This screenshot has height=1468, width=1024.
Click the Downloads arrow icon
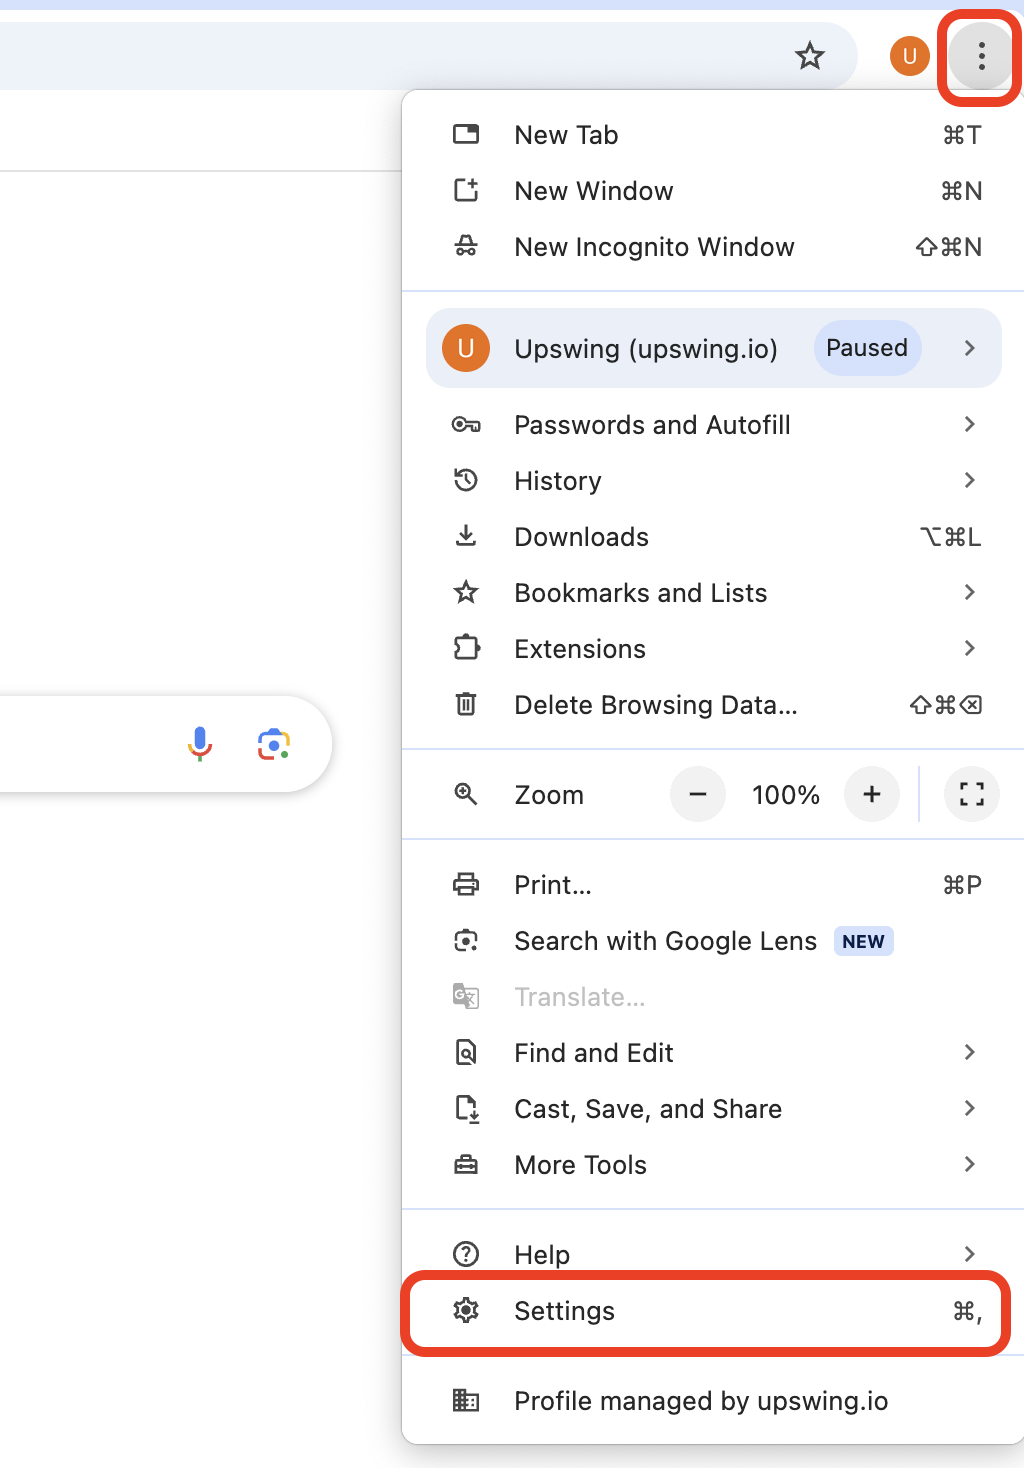pyautogui.click(x=466, y=536)
